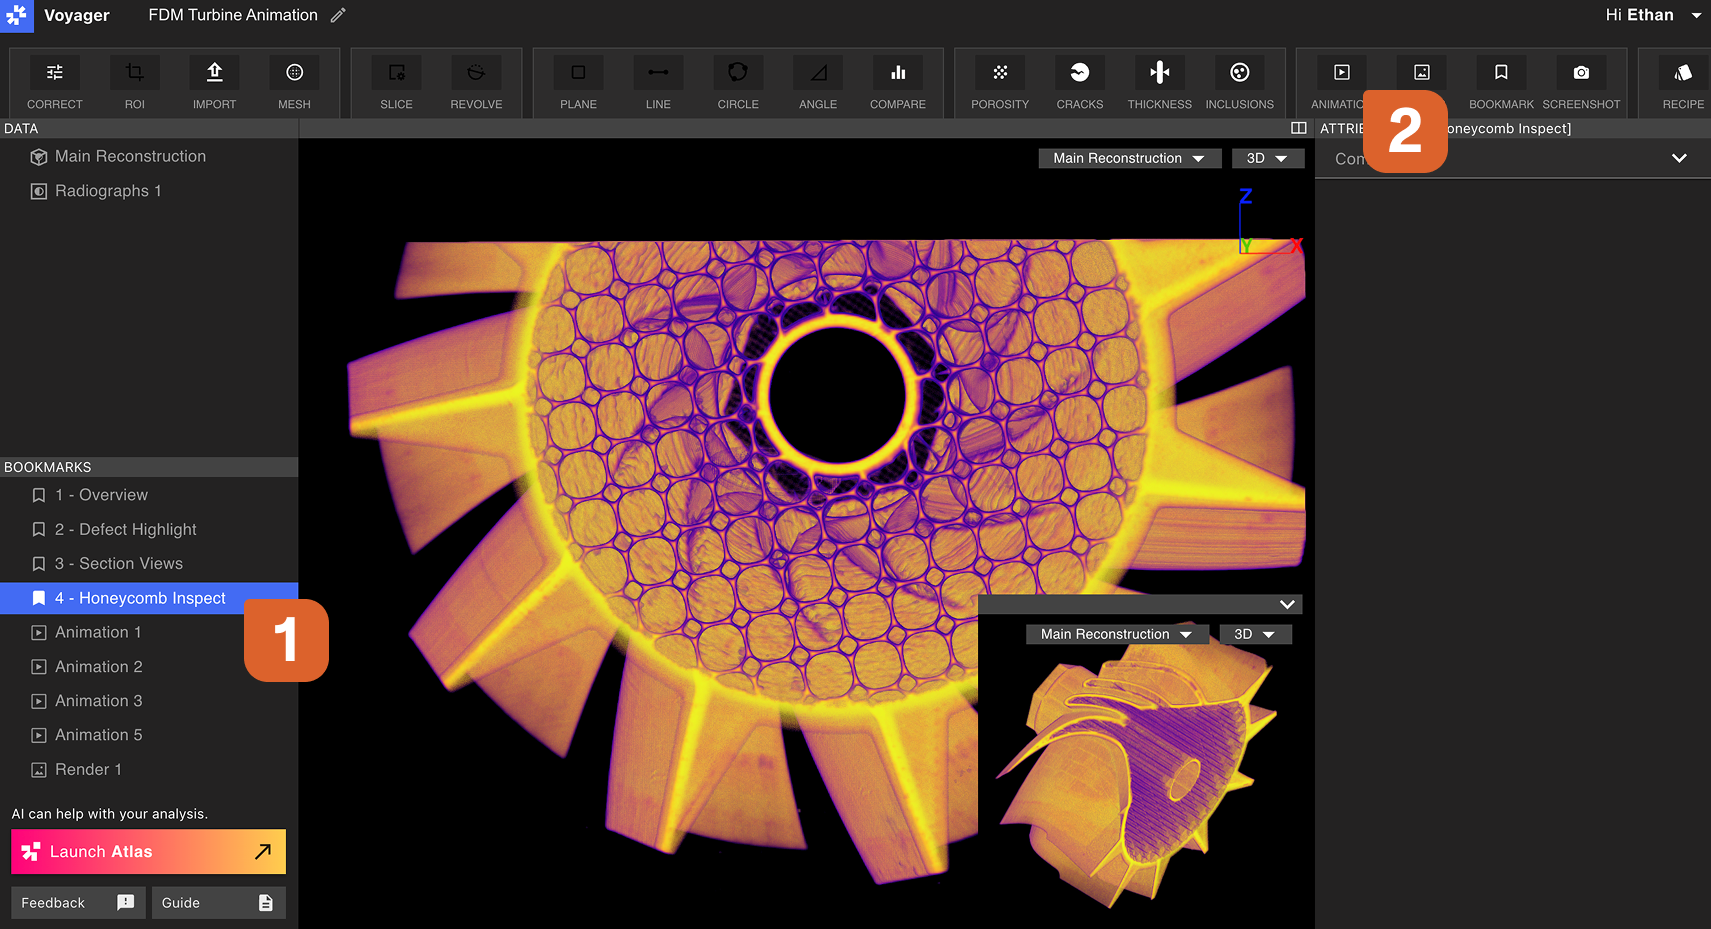Open the Compare tool
1711x929 pixels.
(897, 82)
